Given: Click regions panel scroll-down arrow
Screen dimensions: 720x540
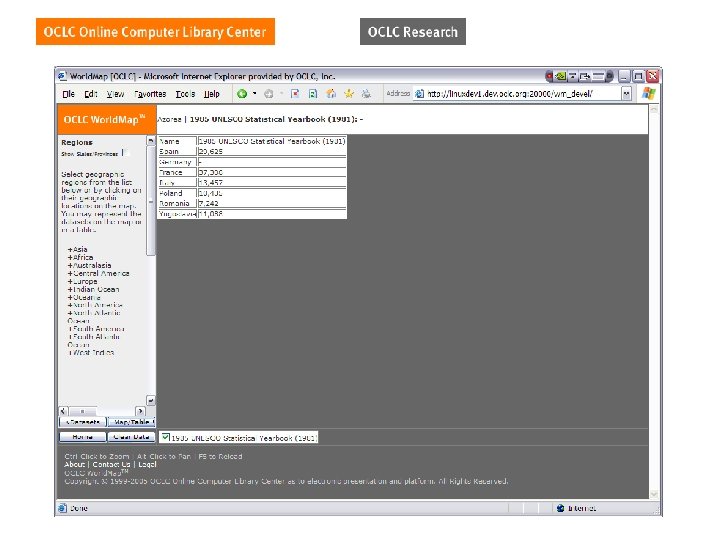Looking at the screenshot, I should pyautogui.click(x=151, y=400).
